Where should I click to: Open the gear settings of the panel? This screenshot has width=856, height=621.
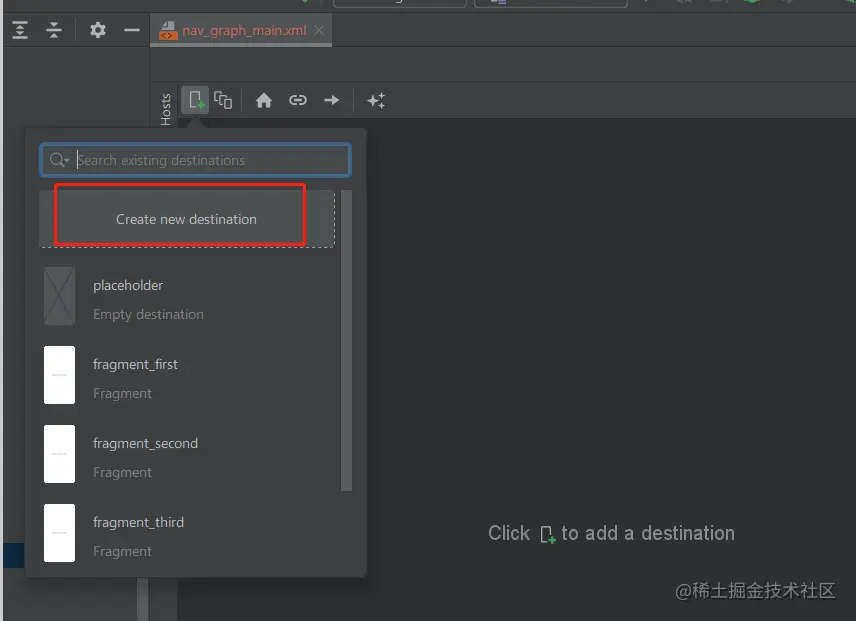98,29
